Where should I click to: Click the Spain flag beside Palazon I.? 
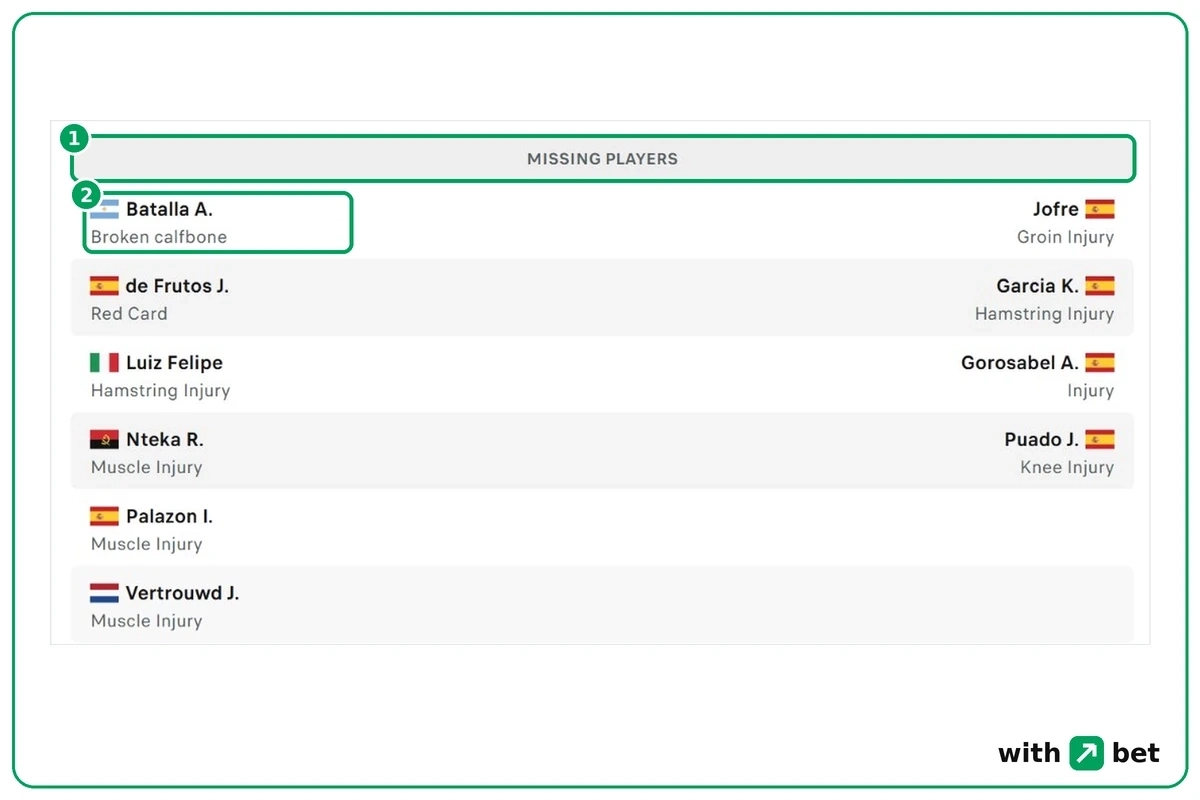(x=104, y=516)
